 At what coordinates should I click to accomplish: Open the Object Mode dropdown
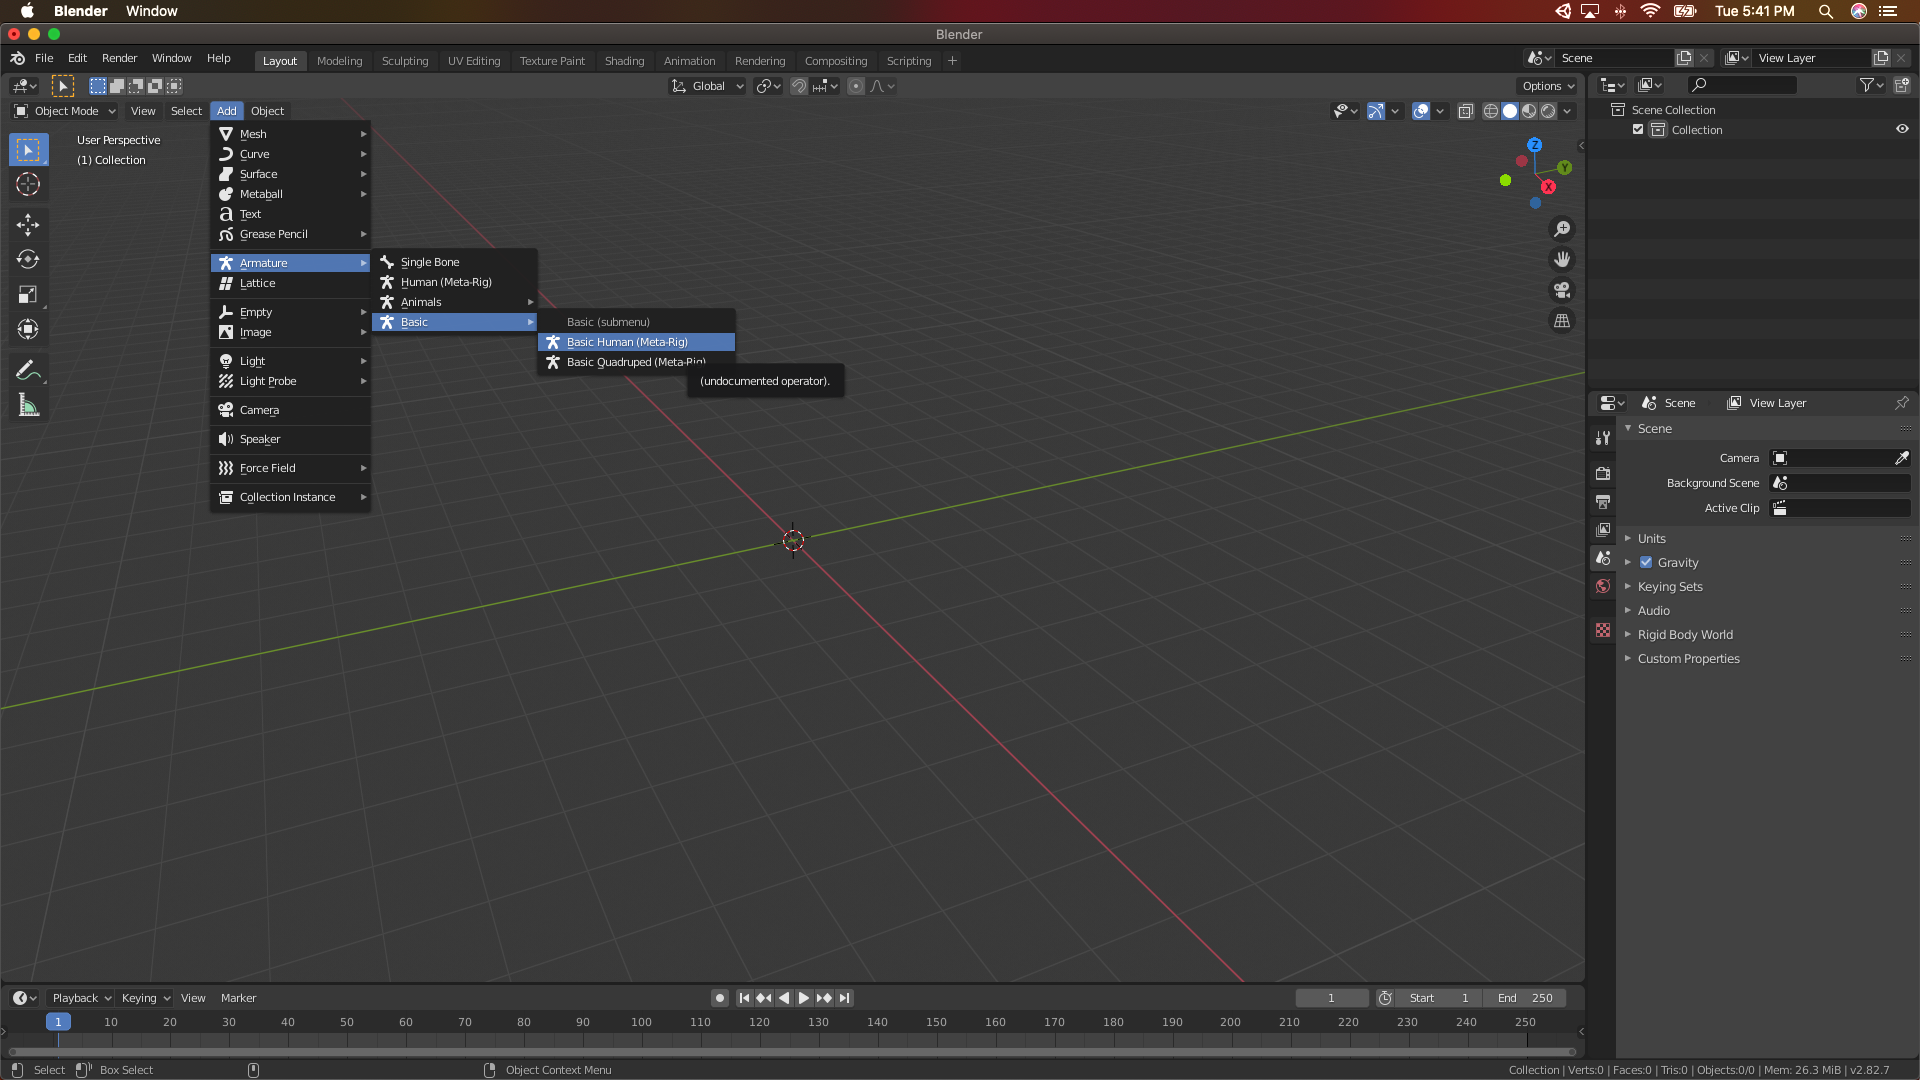click(x=65, y=111)
